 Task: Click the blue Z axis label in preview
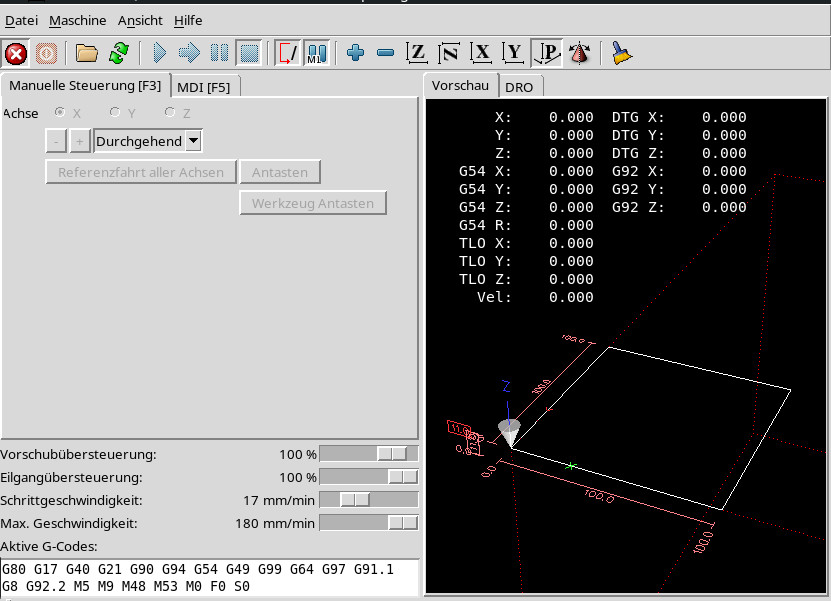click(x=506, y=386)
